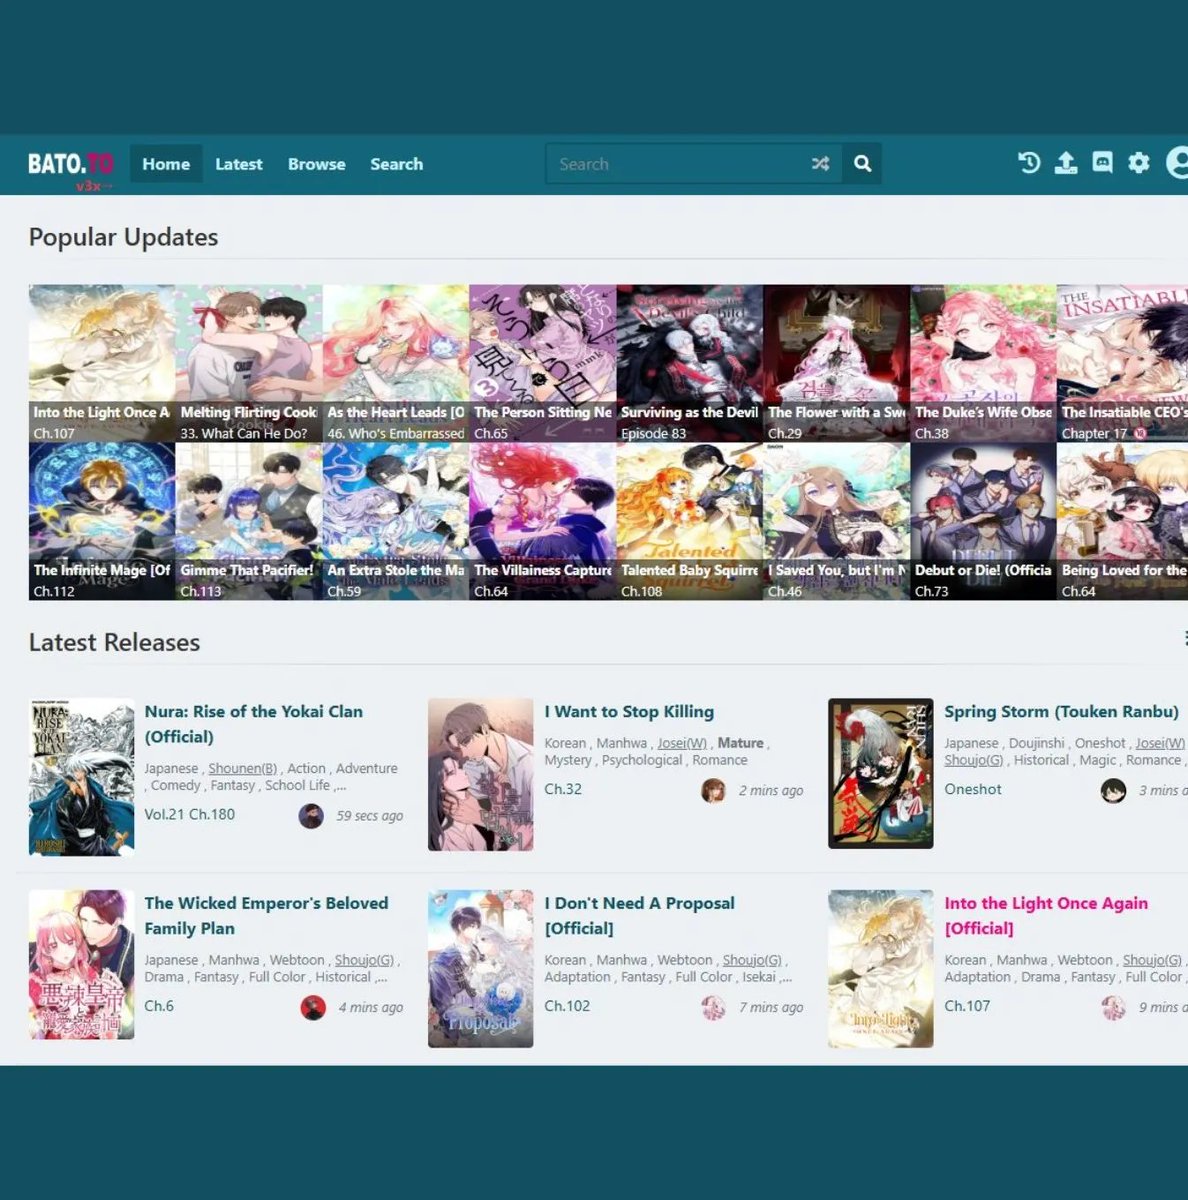Open Talented Baby Squirrel cover

pyautogui.click(x=690, y=521)
